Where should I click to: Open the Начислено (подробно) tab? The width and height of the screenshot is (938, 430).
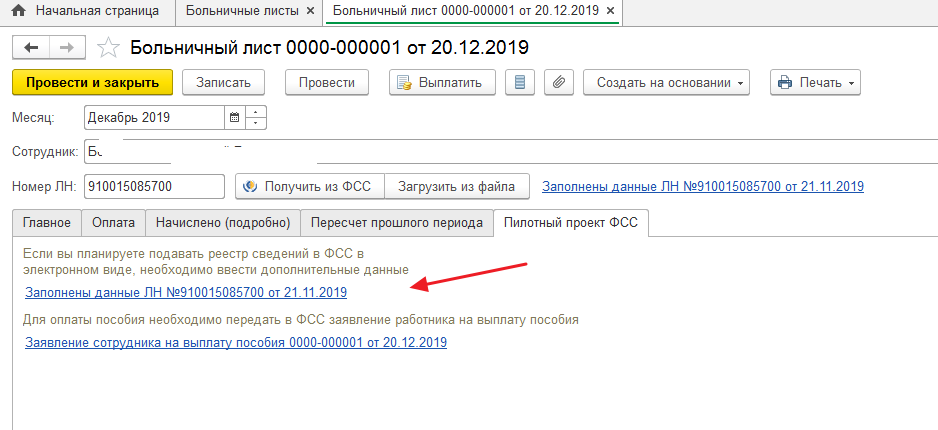pyautogui.click(x=223, y=222)
